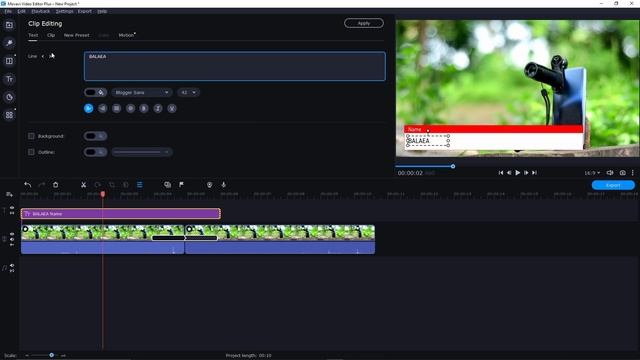Viewport: 640px width, 360px height.
Task: Start webcam recording from timeline toolbar
Action: [x=209, y=185]
